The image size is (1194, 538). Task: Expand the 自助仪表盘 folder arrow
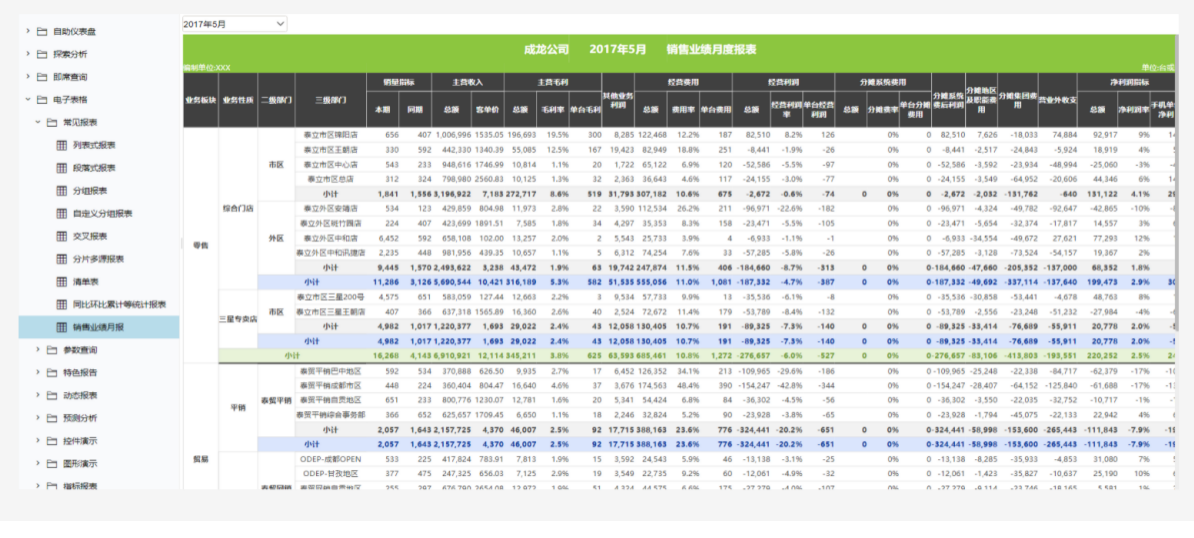(x=28, y=31)
